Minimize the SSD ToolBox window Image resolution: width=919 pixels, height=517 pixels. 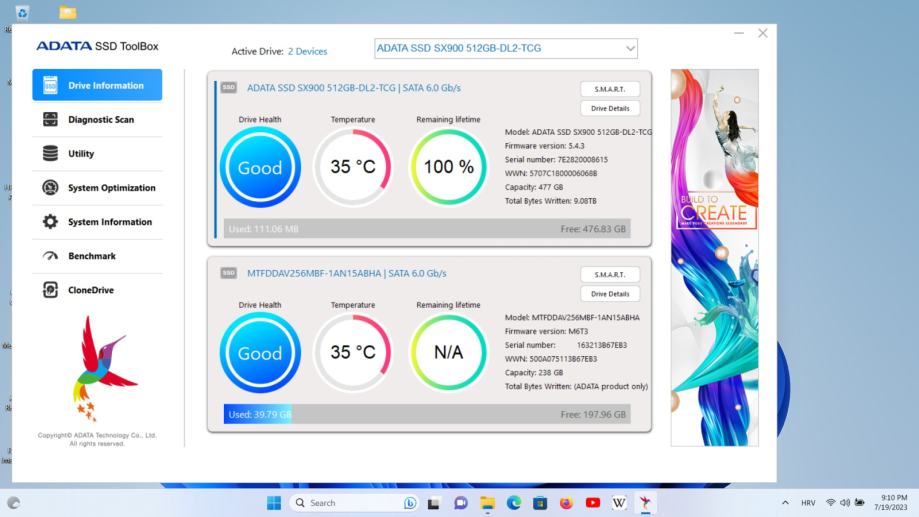[x=738, y=33]
